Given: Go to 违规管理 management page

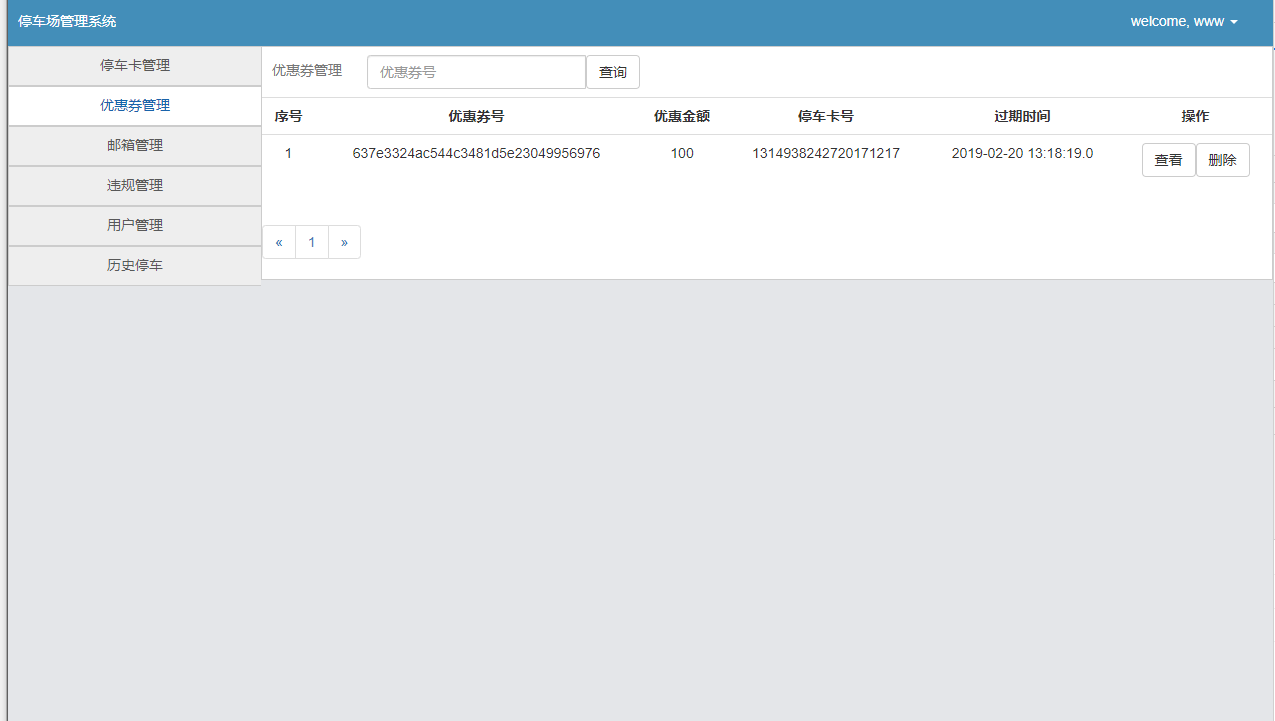Looking at the screenshot, I should pyautogui.click(x=134, y=185).
